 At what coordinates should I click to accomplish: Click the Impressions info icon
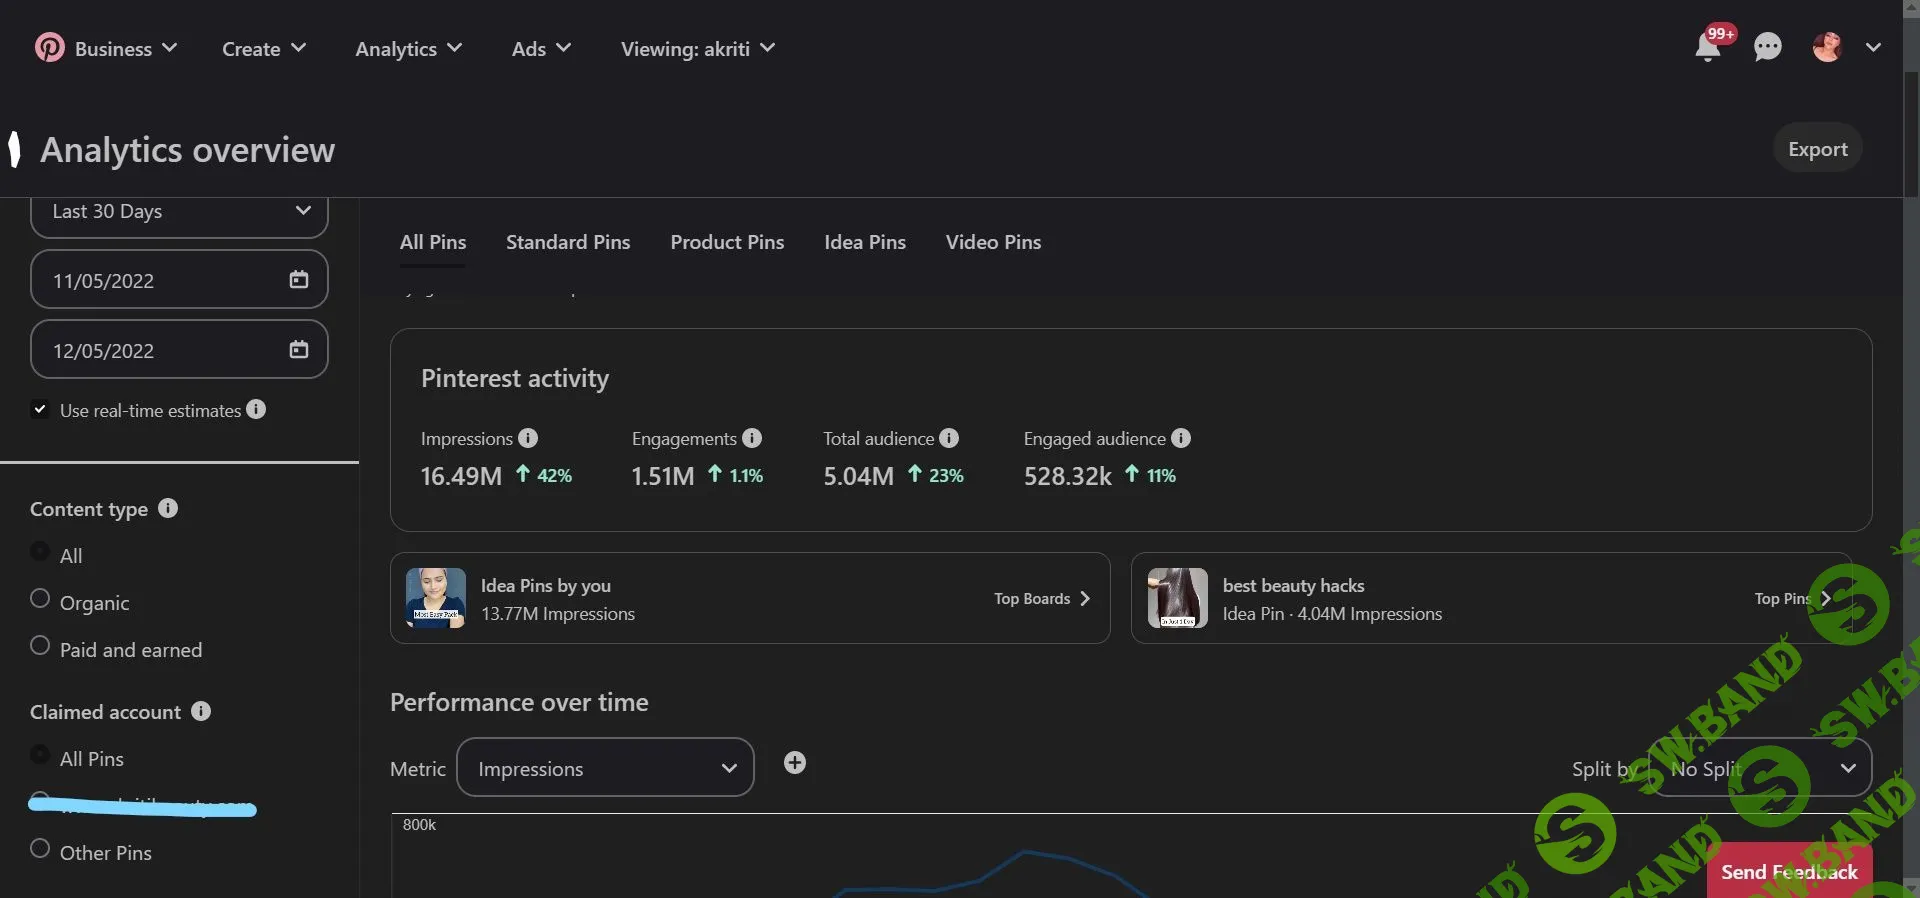click(528, 438)
